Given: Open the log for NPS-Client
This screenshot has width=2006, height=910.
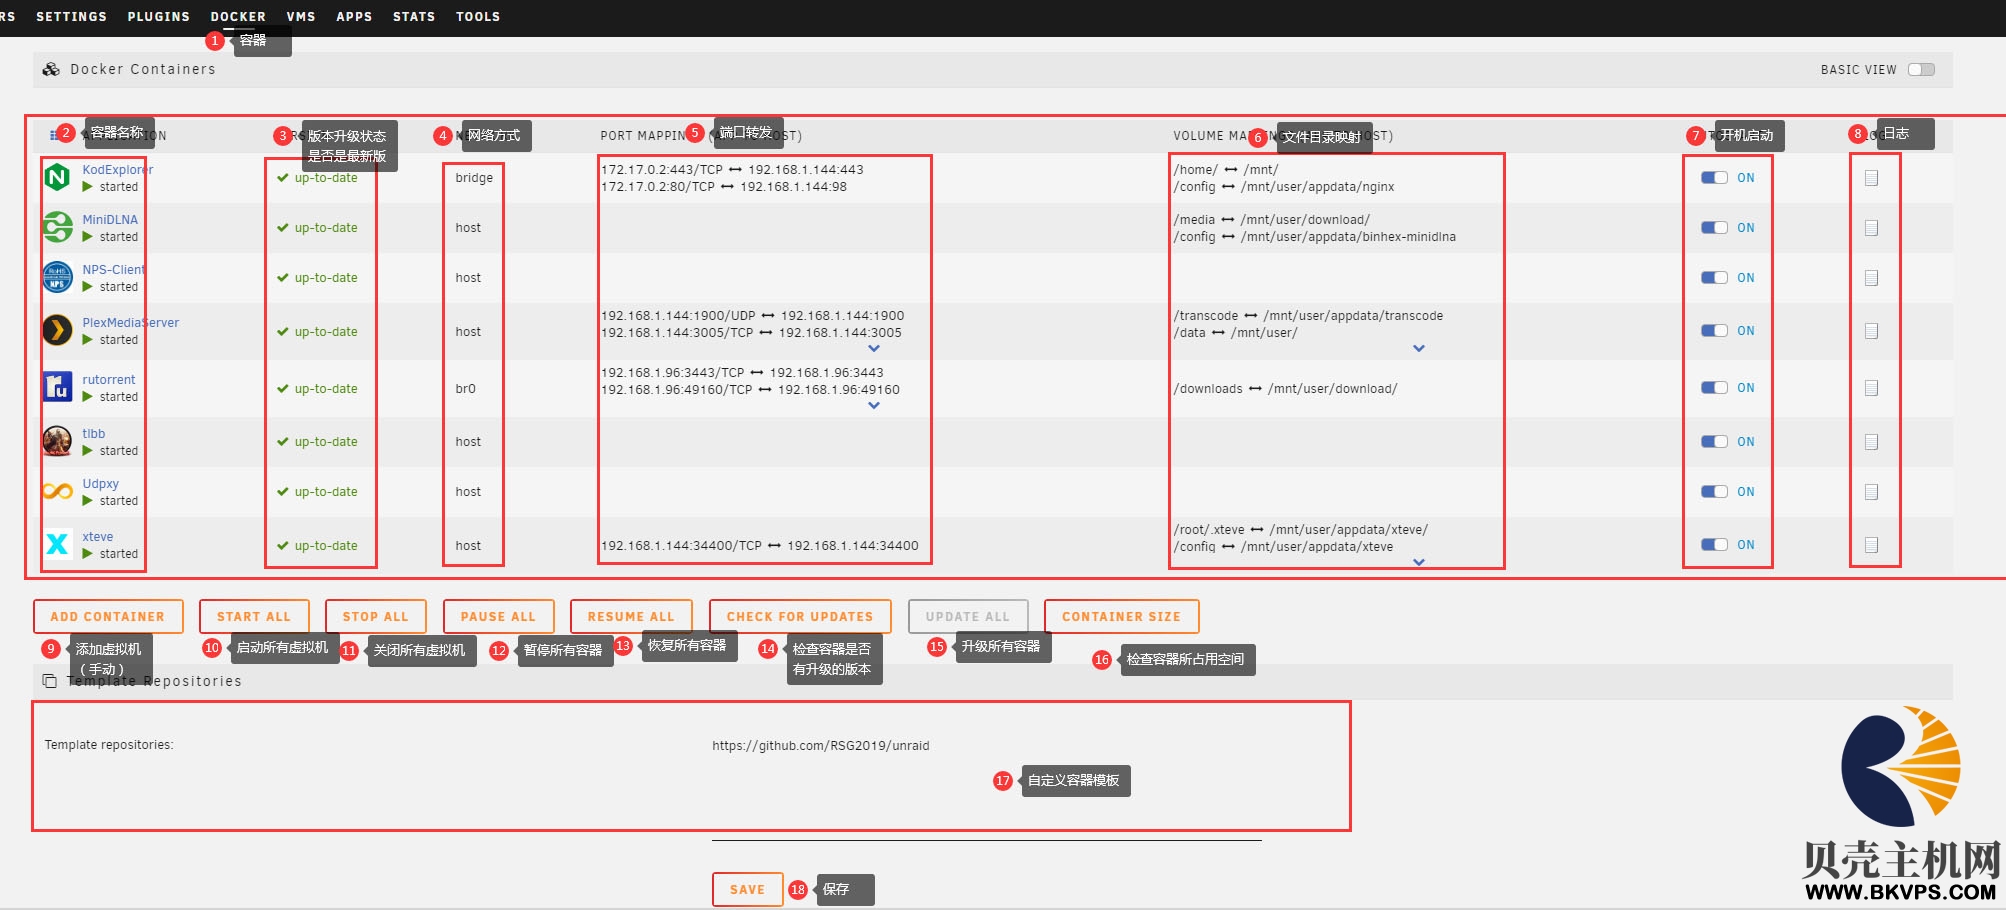Looking at the screenshot, I should point(1871,278).
